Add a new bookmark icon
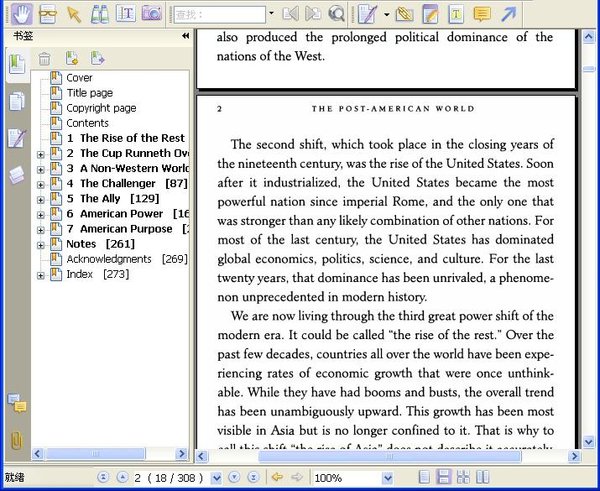 coord(72,58)
